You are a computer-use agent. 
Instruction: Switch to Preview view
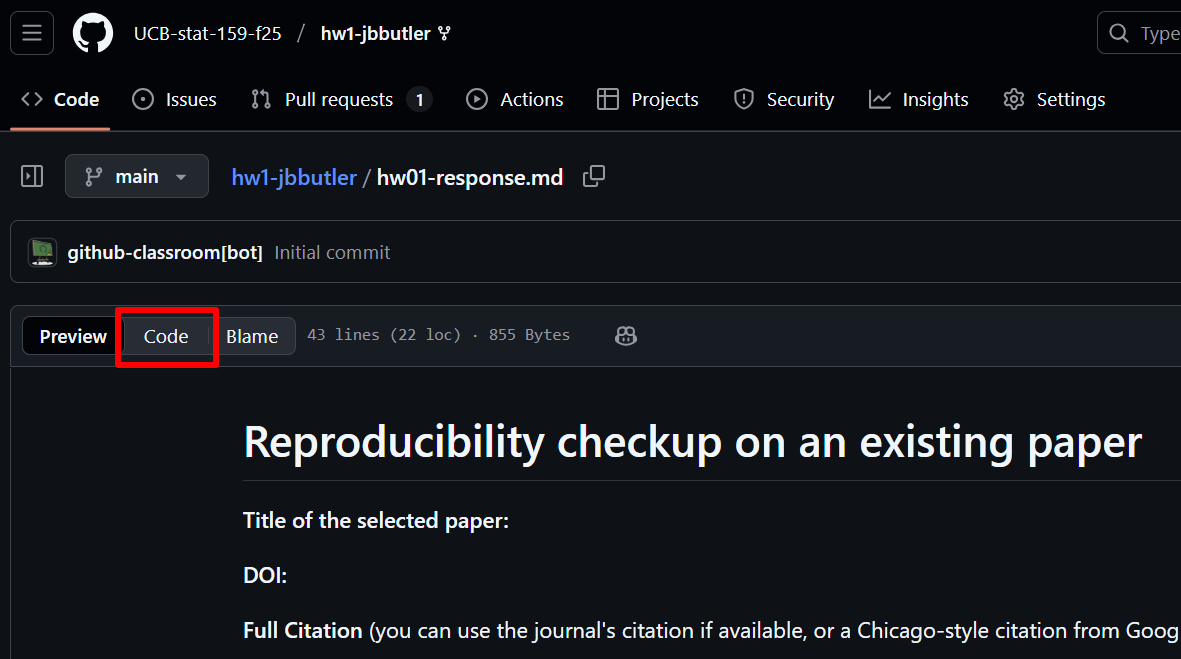pyautogui.click(x=73, y=337)
